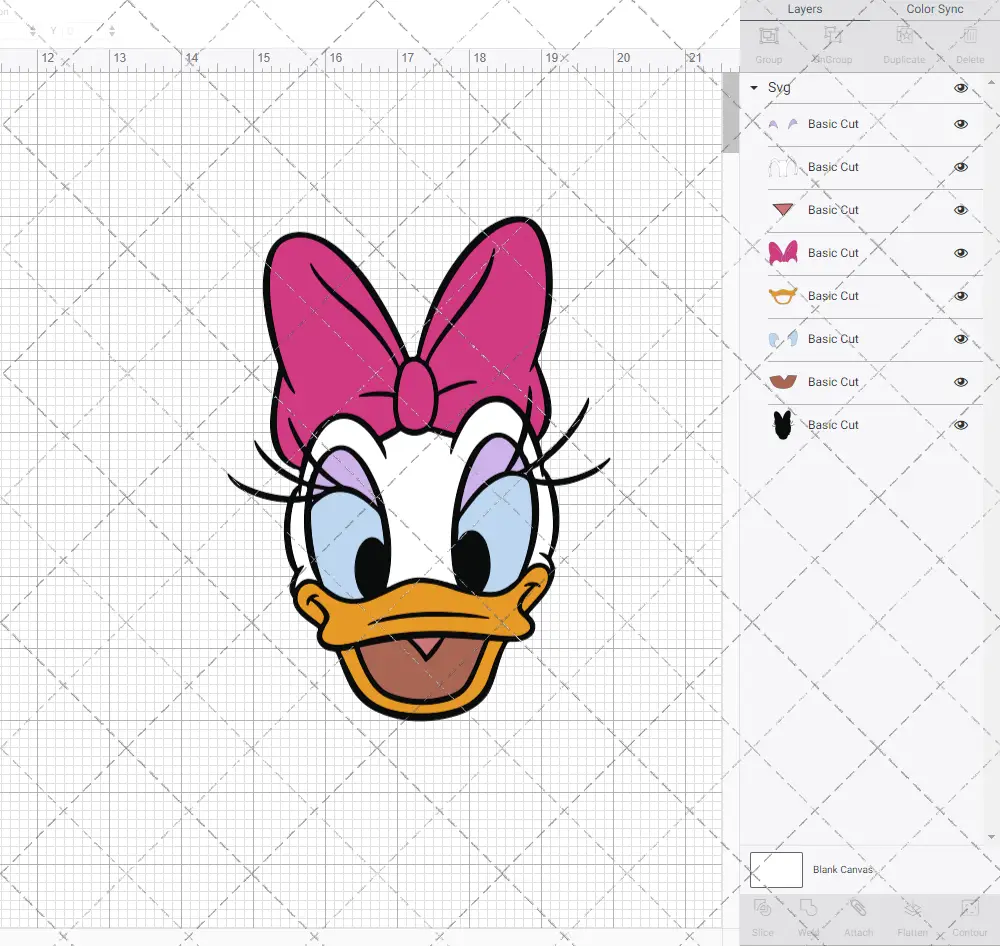Viewport: 1000px width, 946px height.
Task: Select the Weld tool
Action: pyautogui.click(x=808, y=908)
